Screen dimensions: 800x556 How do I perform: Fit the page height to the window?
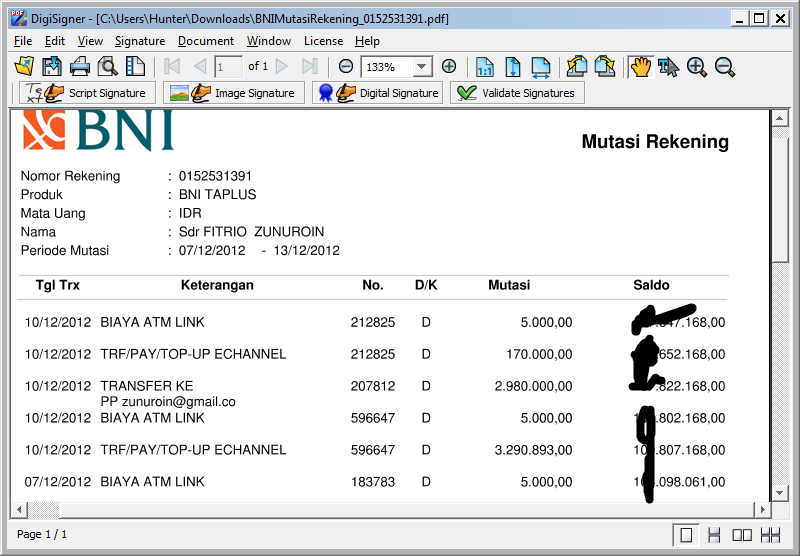pyautogui.click(x=512, y=67)
